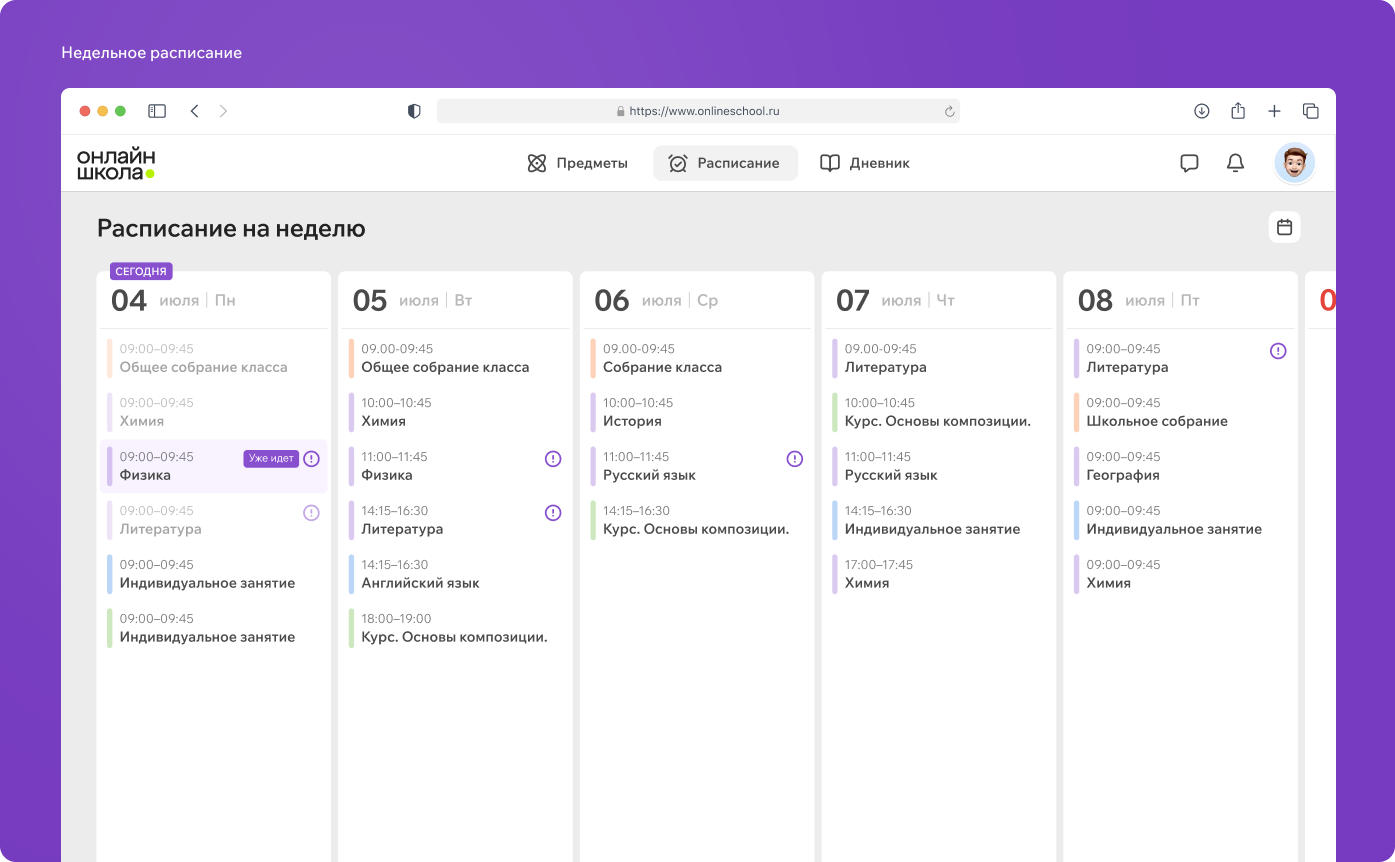The width and height of the screenshot is (1395, 862).
Task: Click alert icon on Tuesday's Физика lesson
Action: pyautogui.click(x=553, y=459)
